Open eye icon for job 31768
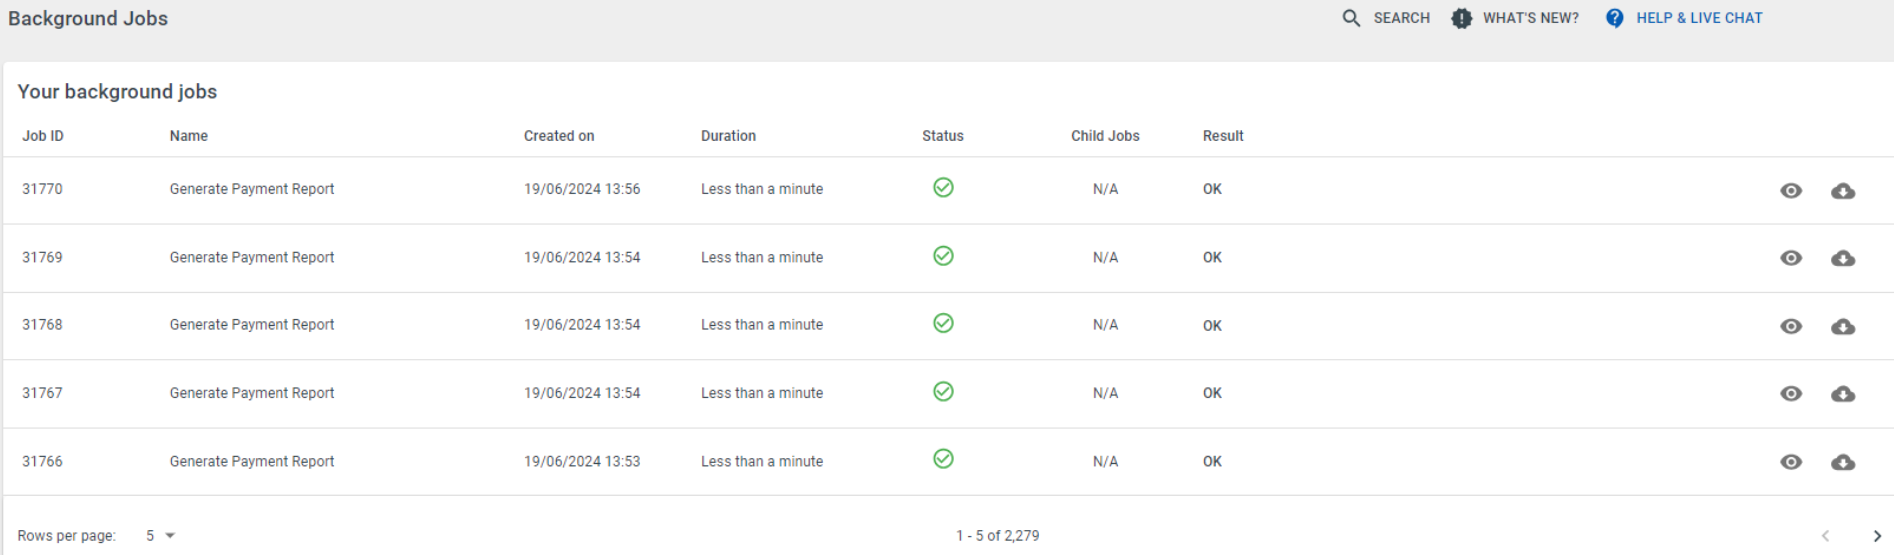The image size is (1894, 555). [x=1791, y=326]
